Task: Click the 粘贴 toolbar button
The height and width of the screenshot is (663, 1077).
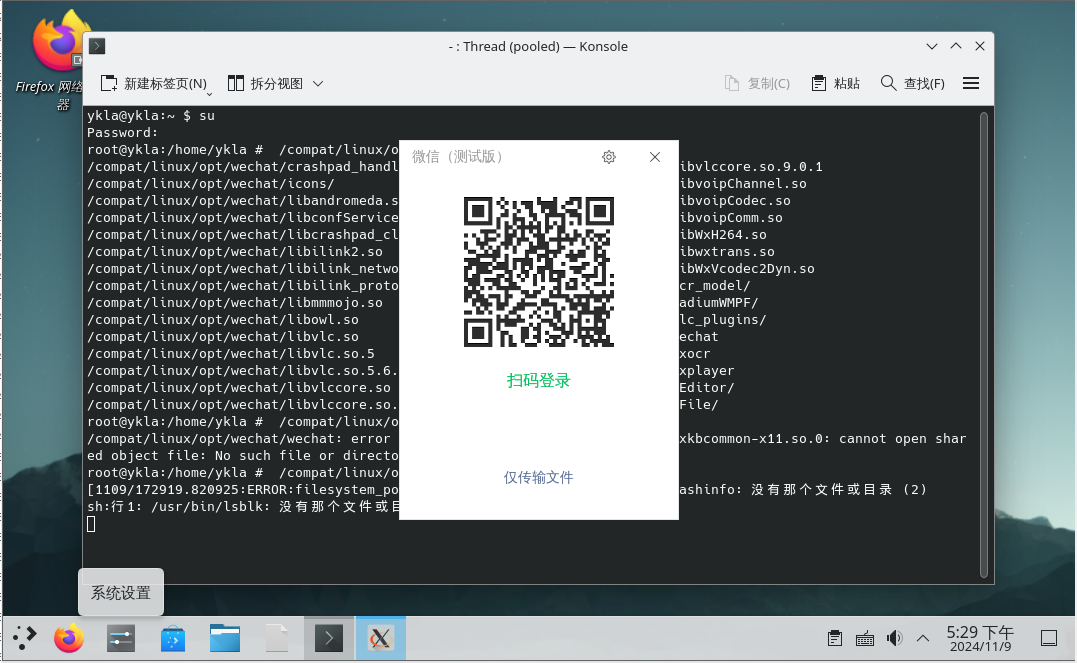Action: coord(835,84)
